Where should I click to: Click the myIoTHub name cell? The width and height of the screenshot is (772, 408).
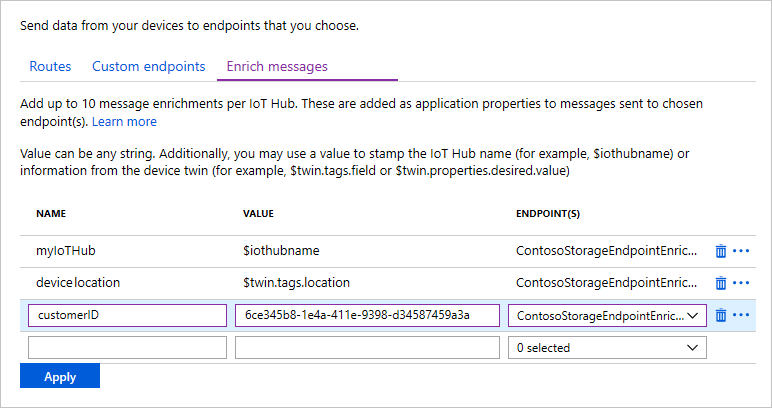(x=66, y=251)
